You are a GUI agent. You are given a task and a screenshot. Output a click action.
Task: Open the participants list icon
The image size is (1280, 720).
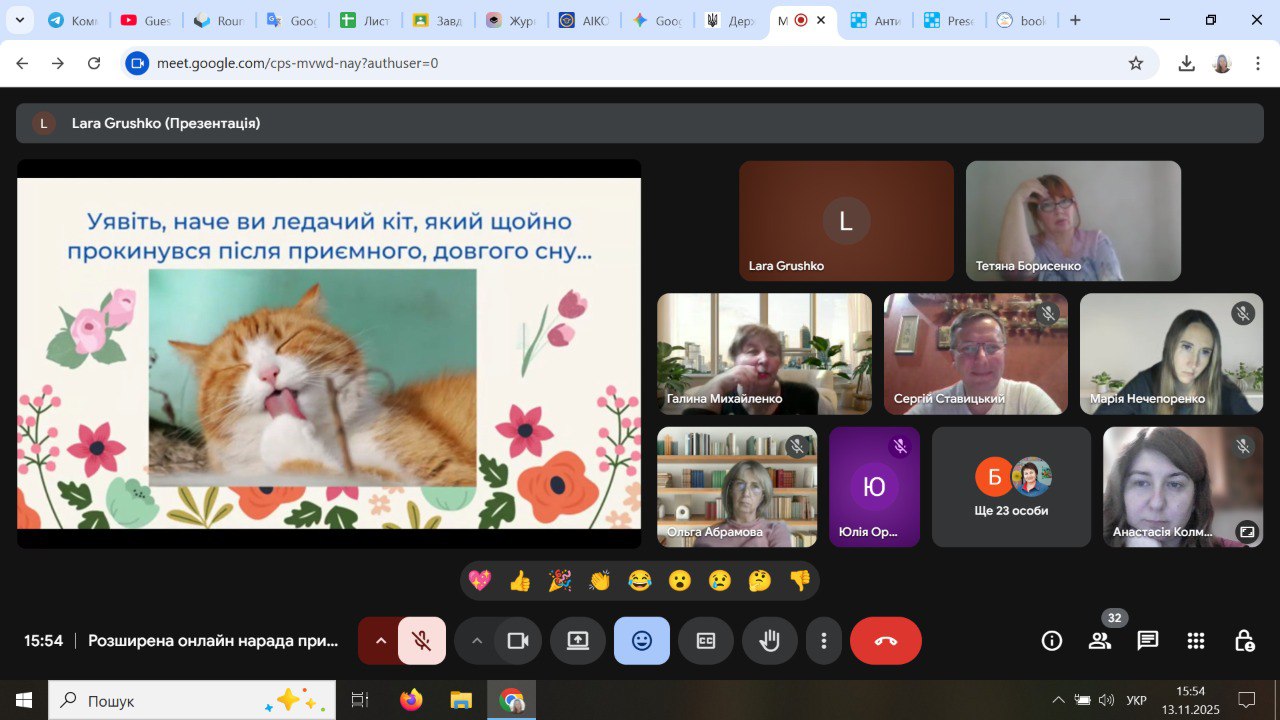(1099, 641)
